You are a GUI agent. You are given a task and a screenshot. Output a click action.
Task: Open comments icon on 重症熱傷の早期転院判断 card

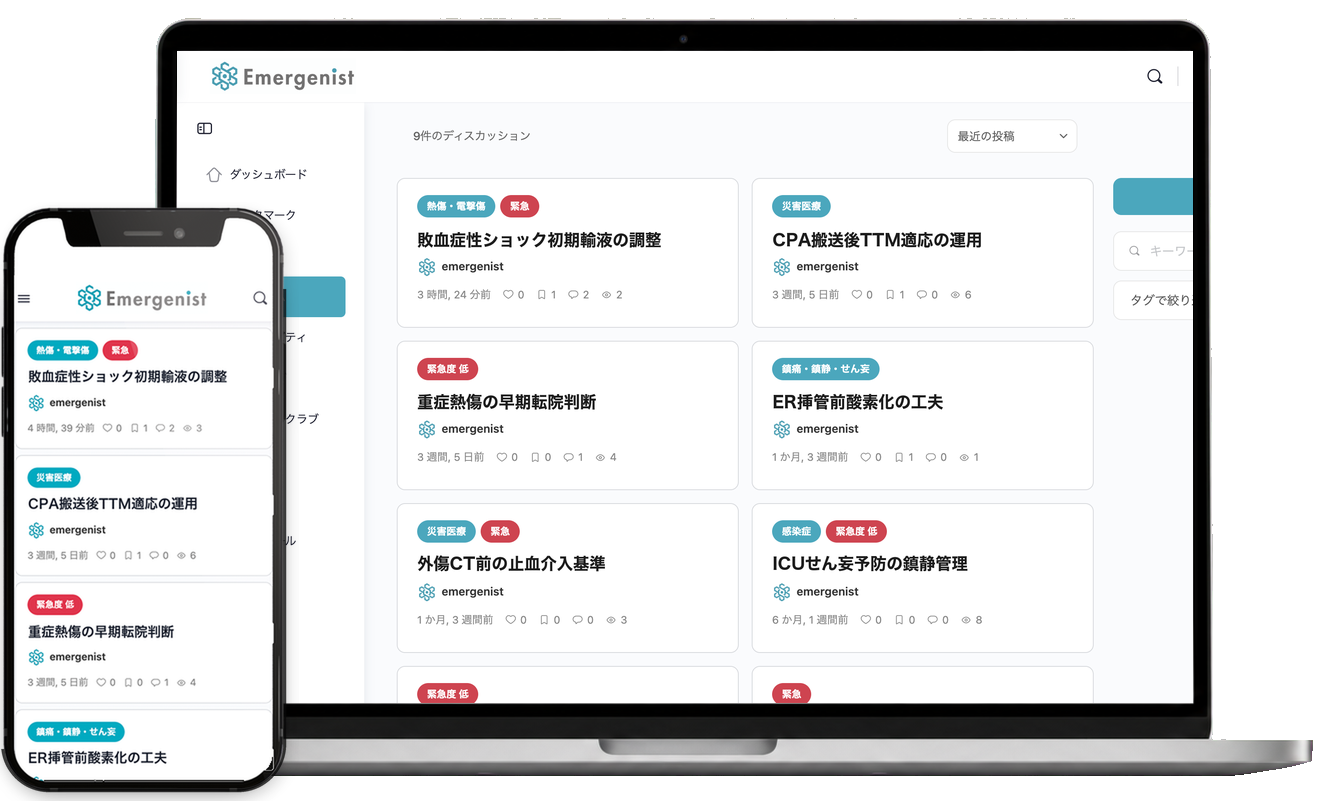click(568, 457)
